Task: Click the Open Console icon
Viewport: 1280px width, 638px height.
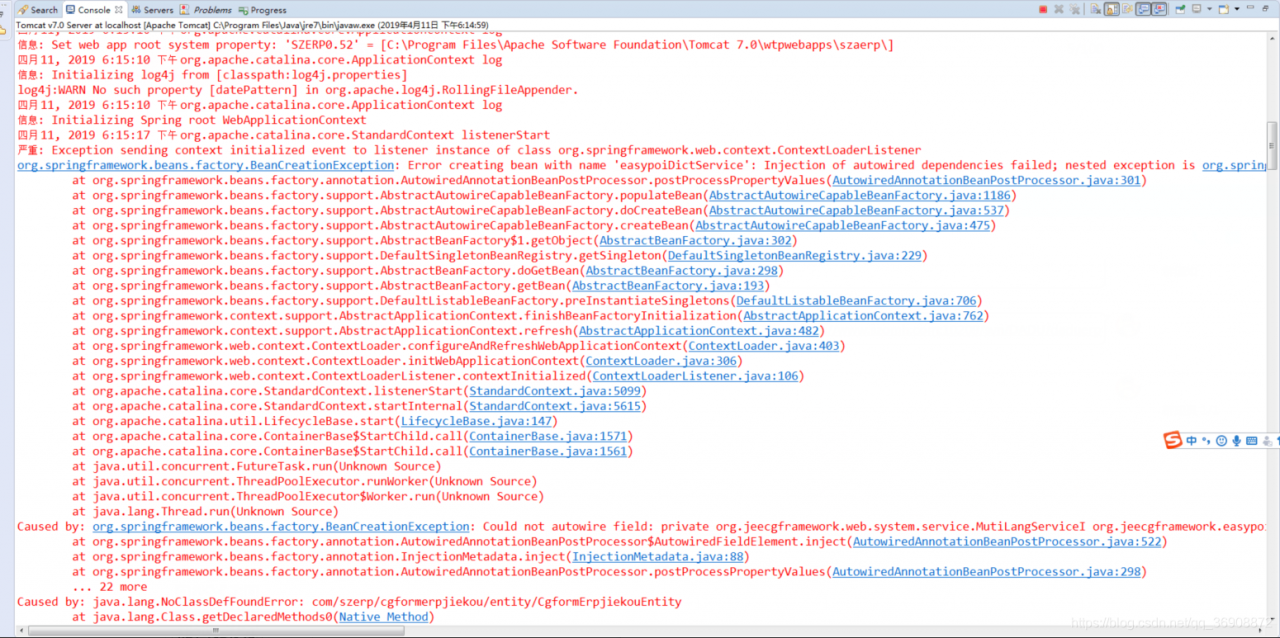Action: (x=1222, y=9)
